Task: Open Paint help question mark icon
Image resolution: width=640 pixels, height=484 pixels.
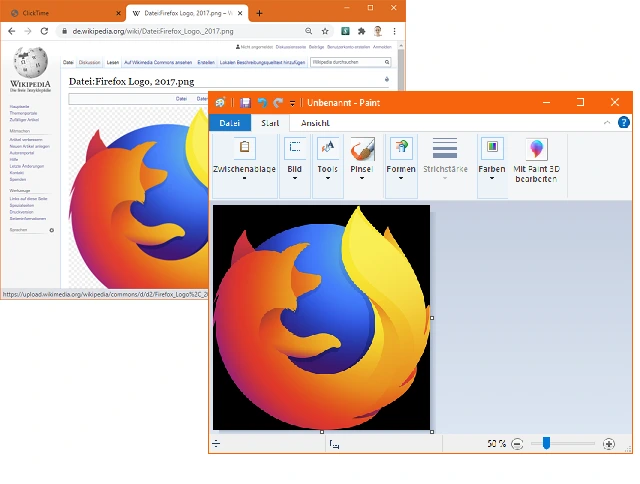Action: (x=623, y=122)
